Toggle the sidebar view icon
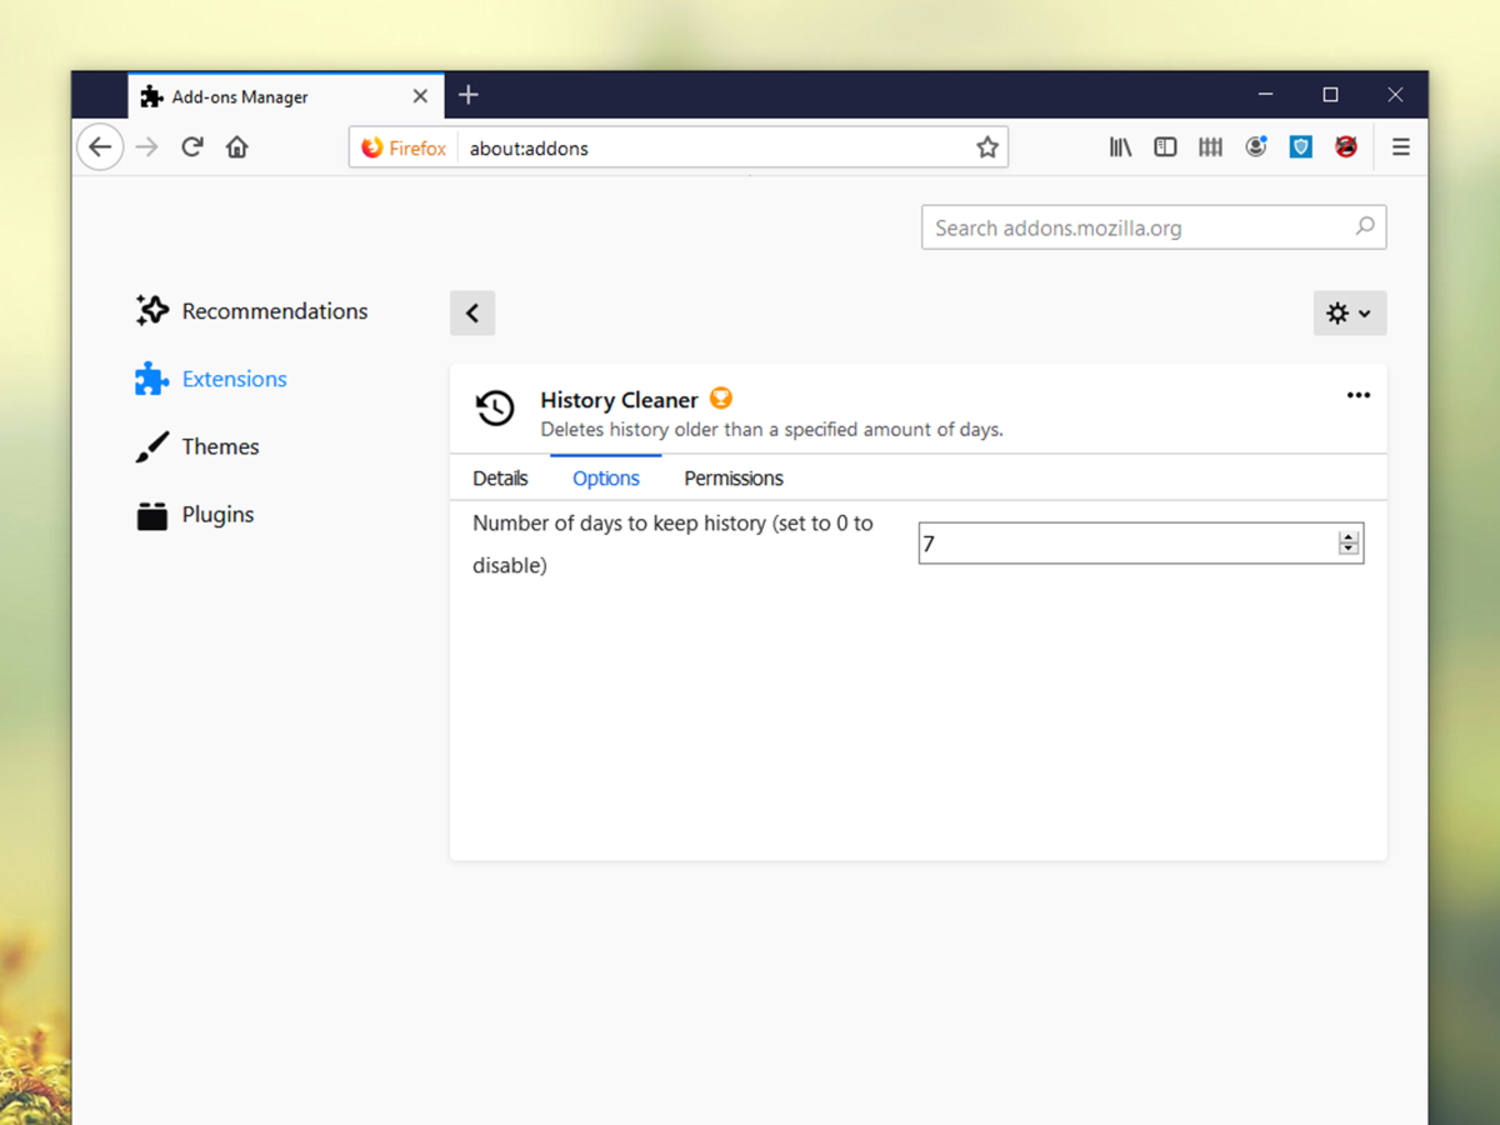The image size is (1500, 1125). pyautogui.click(x=1165, y=148)
